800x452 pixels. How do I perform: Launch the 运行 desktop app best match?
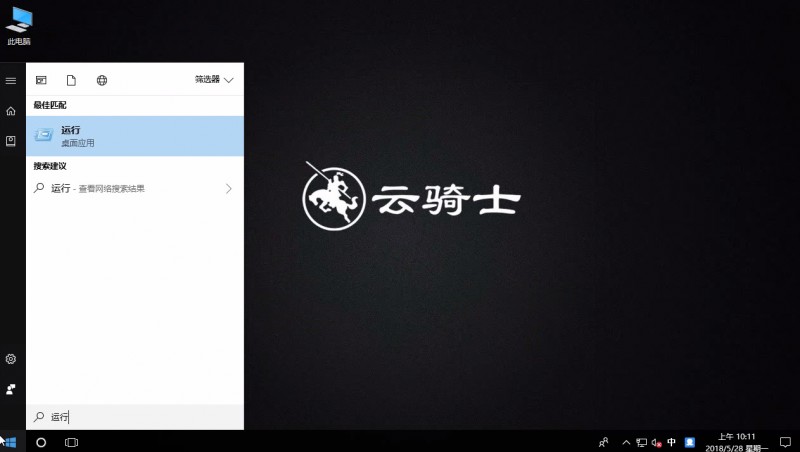[x=135, y=136]
